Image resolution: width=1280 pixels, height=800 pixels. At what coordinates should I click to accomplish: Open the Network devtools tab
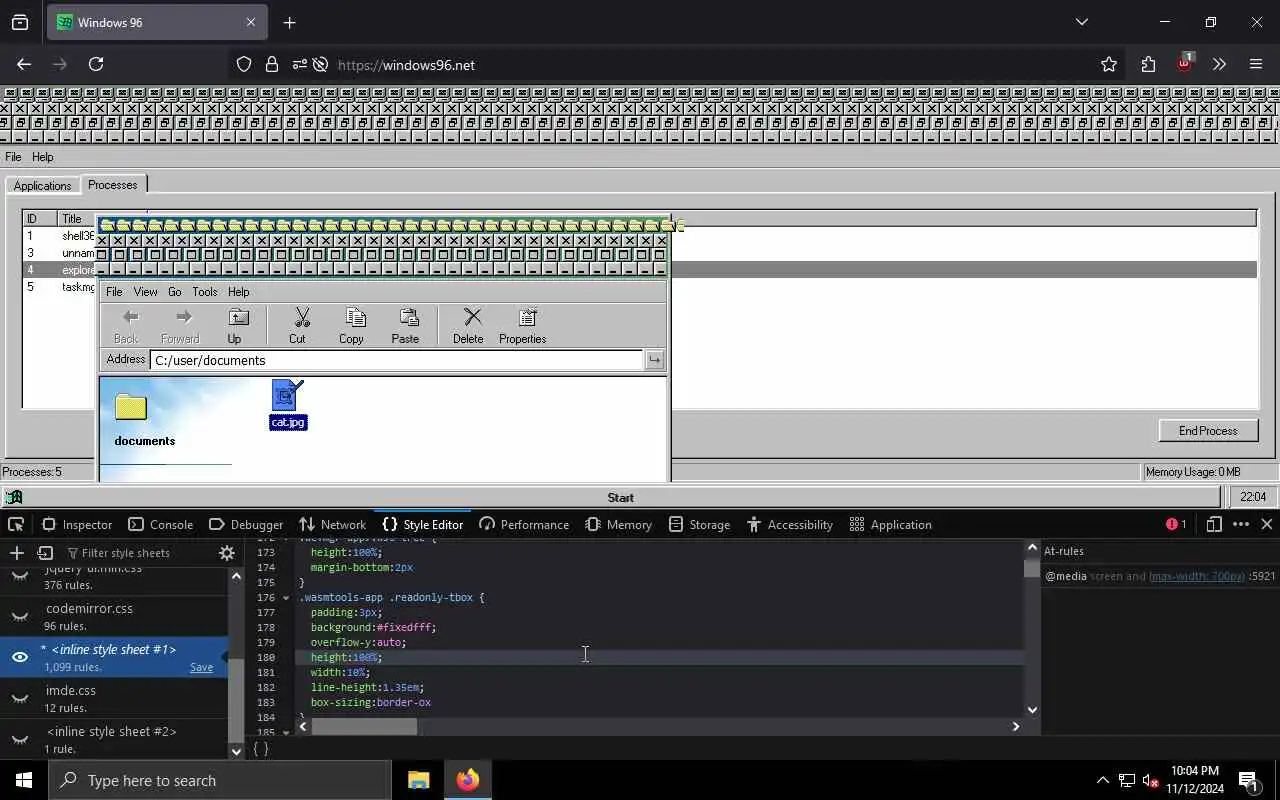click(x=332, y=524)
